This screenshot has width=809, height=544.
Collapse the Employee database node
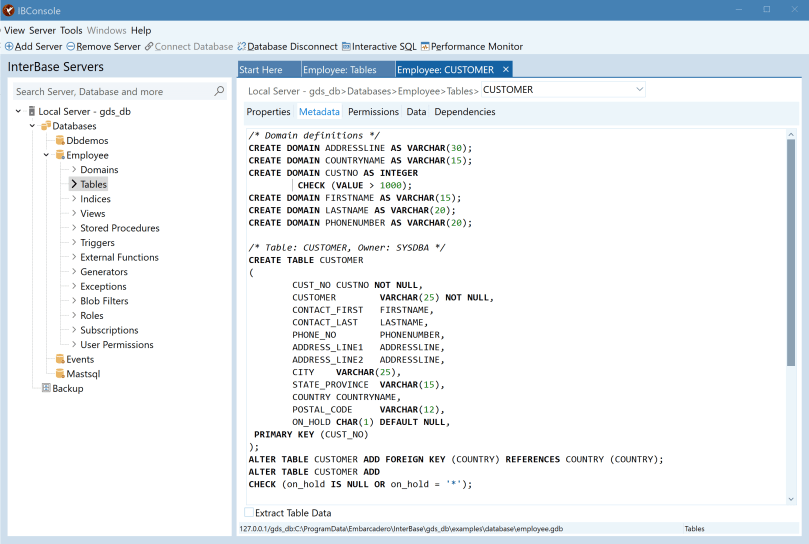point(46,155)
